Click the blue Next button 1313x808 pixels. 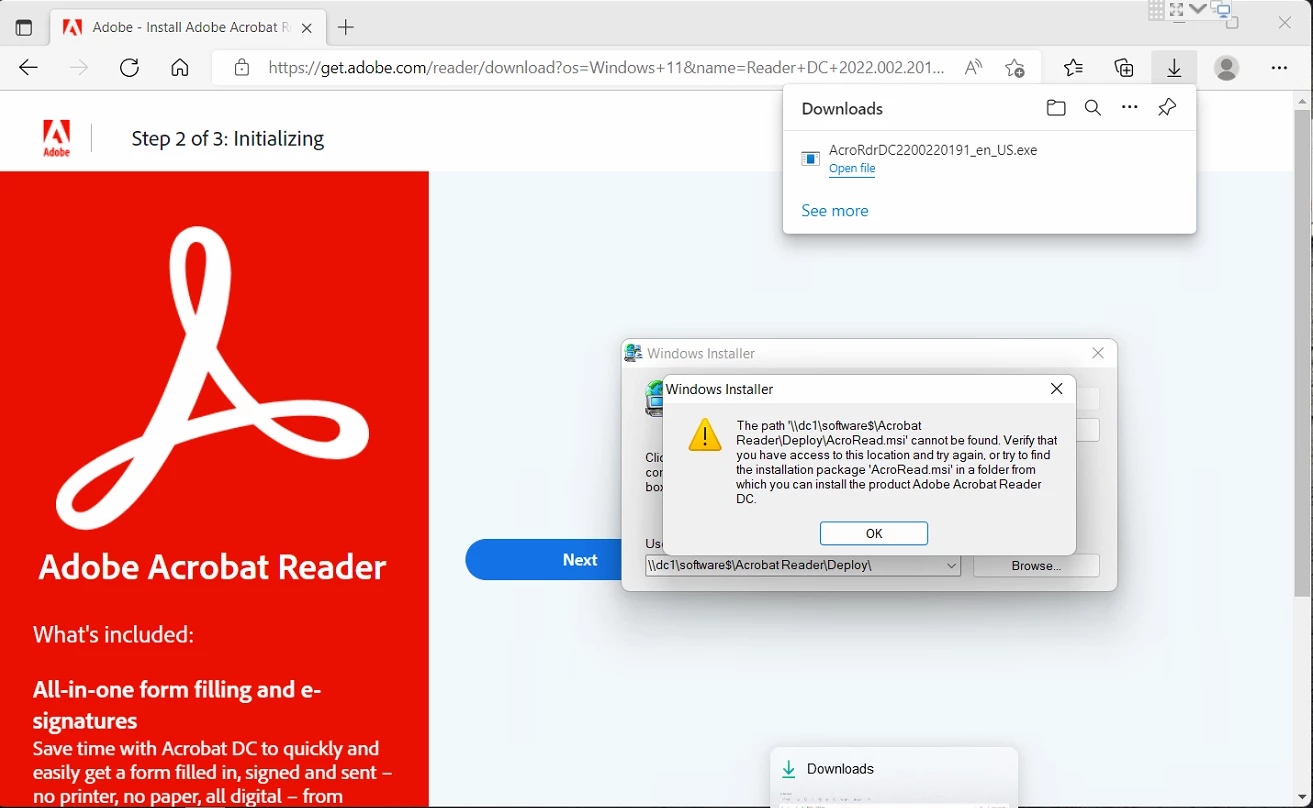(x=544, y=560)
